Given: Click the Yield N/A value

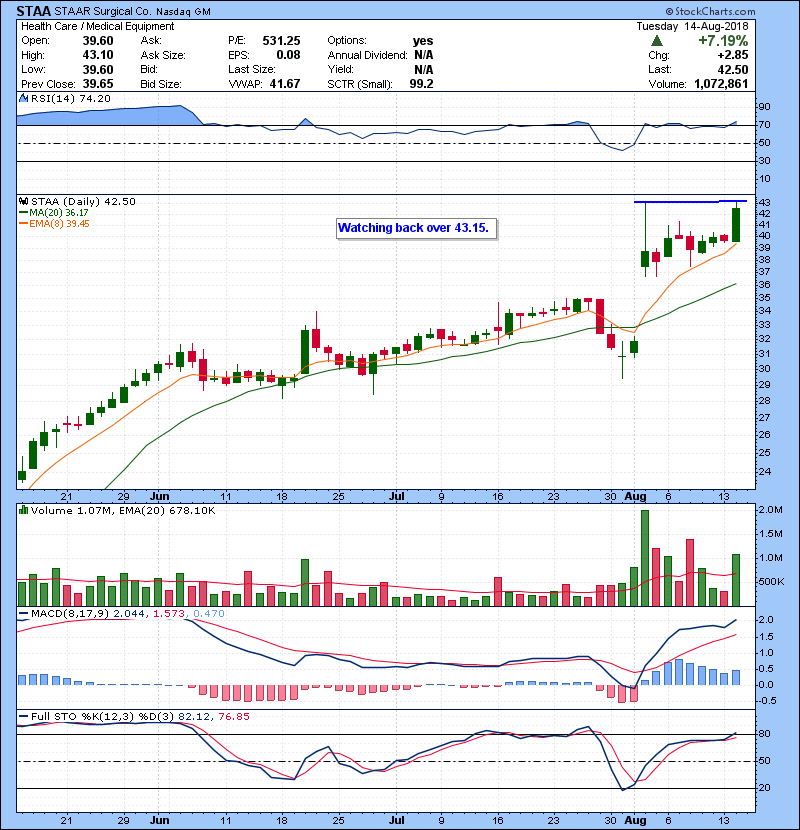Looking at the screenshot, I should [x=424, y=70].
